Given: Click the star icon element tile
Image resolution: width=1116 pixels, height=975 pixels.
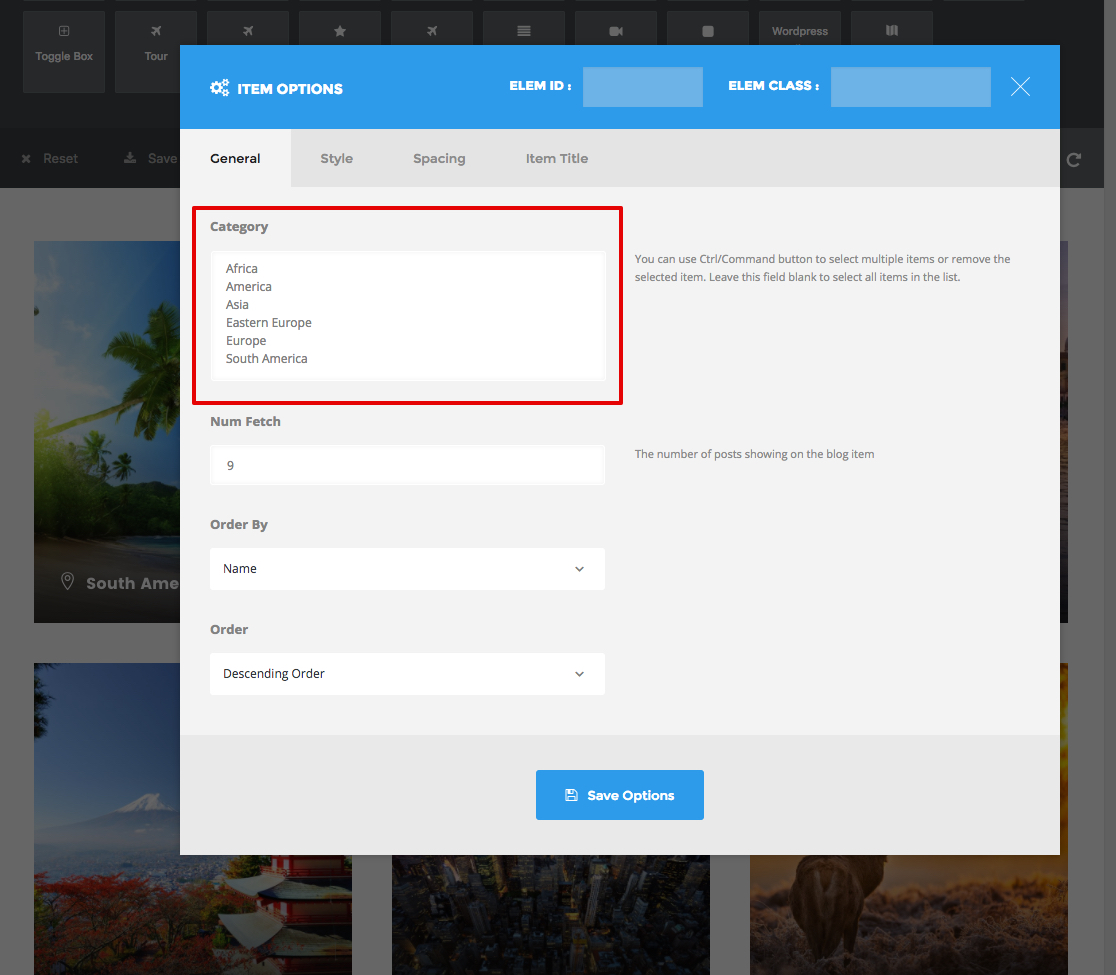Looking at the screenshot, I should pyautogui.click(x=340, y=30).
